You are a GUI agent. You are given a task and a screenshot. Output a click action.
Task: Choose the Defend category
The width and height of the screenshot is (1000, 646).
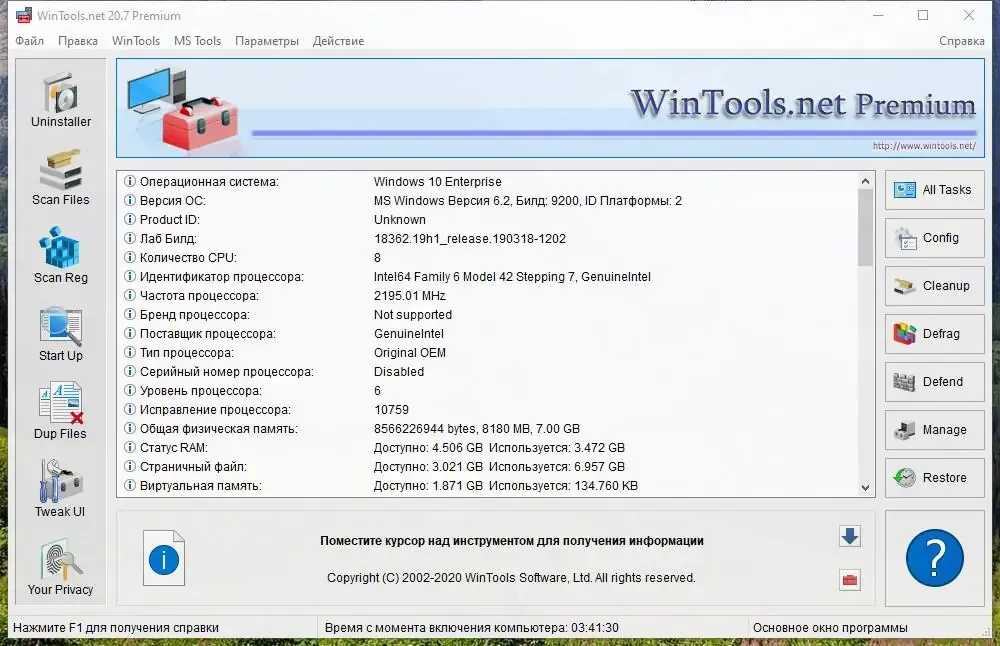tap(934, 382)
